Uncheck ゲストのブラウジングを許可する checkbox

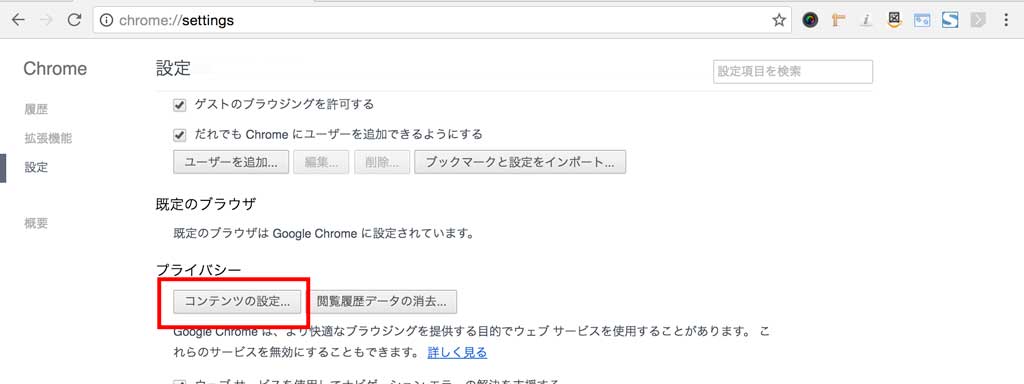[x=180, y=104]
